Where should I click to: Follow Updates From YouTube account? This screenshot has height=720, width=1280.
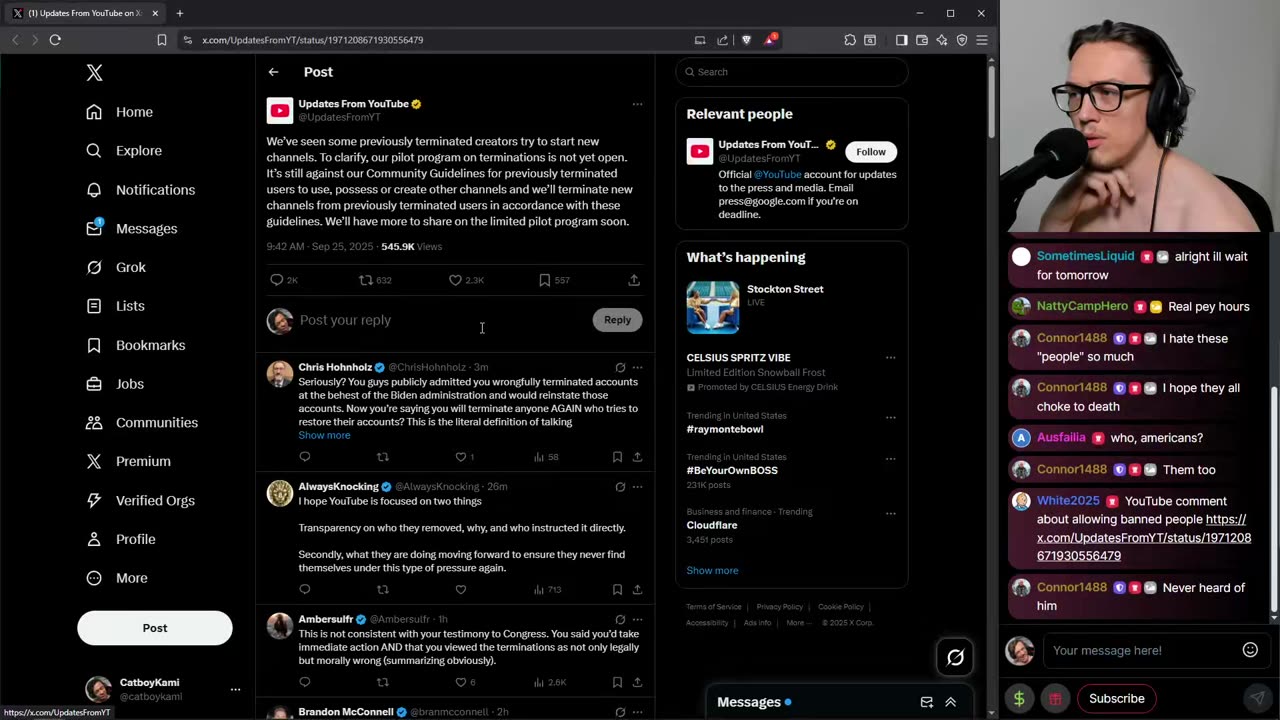871,152
